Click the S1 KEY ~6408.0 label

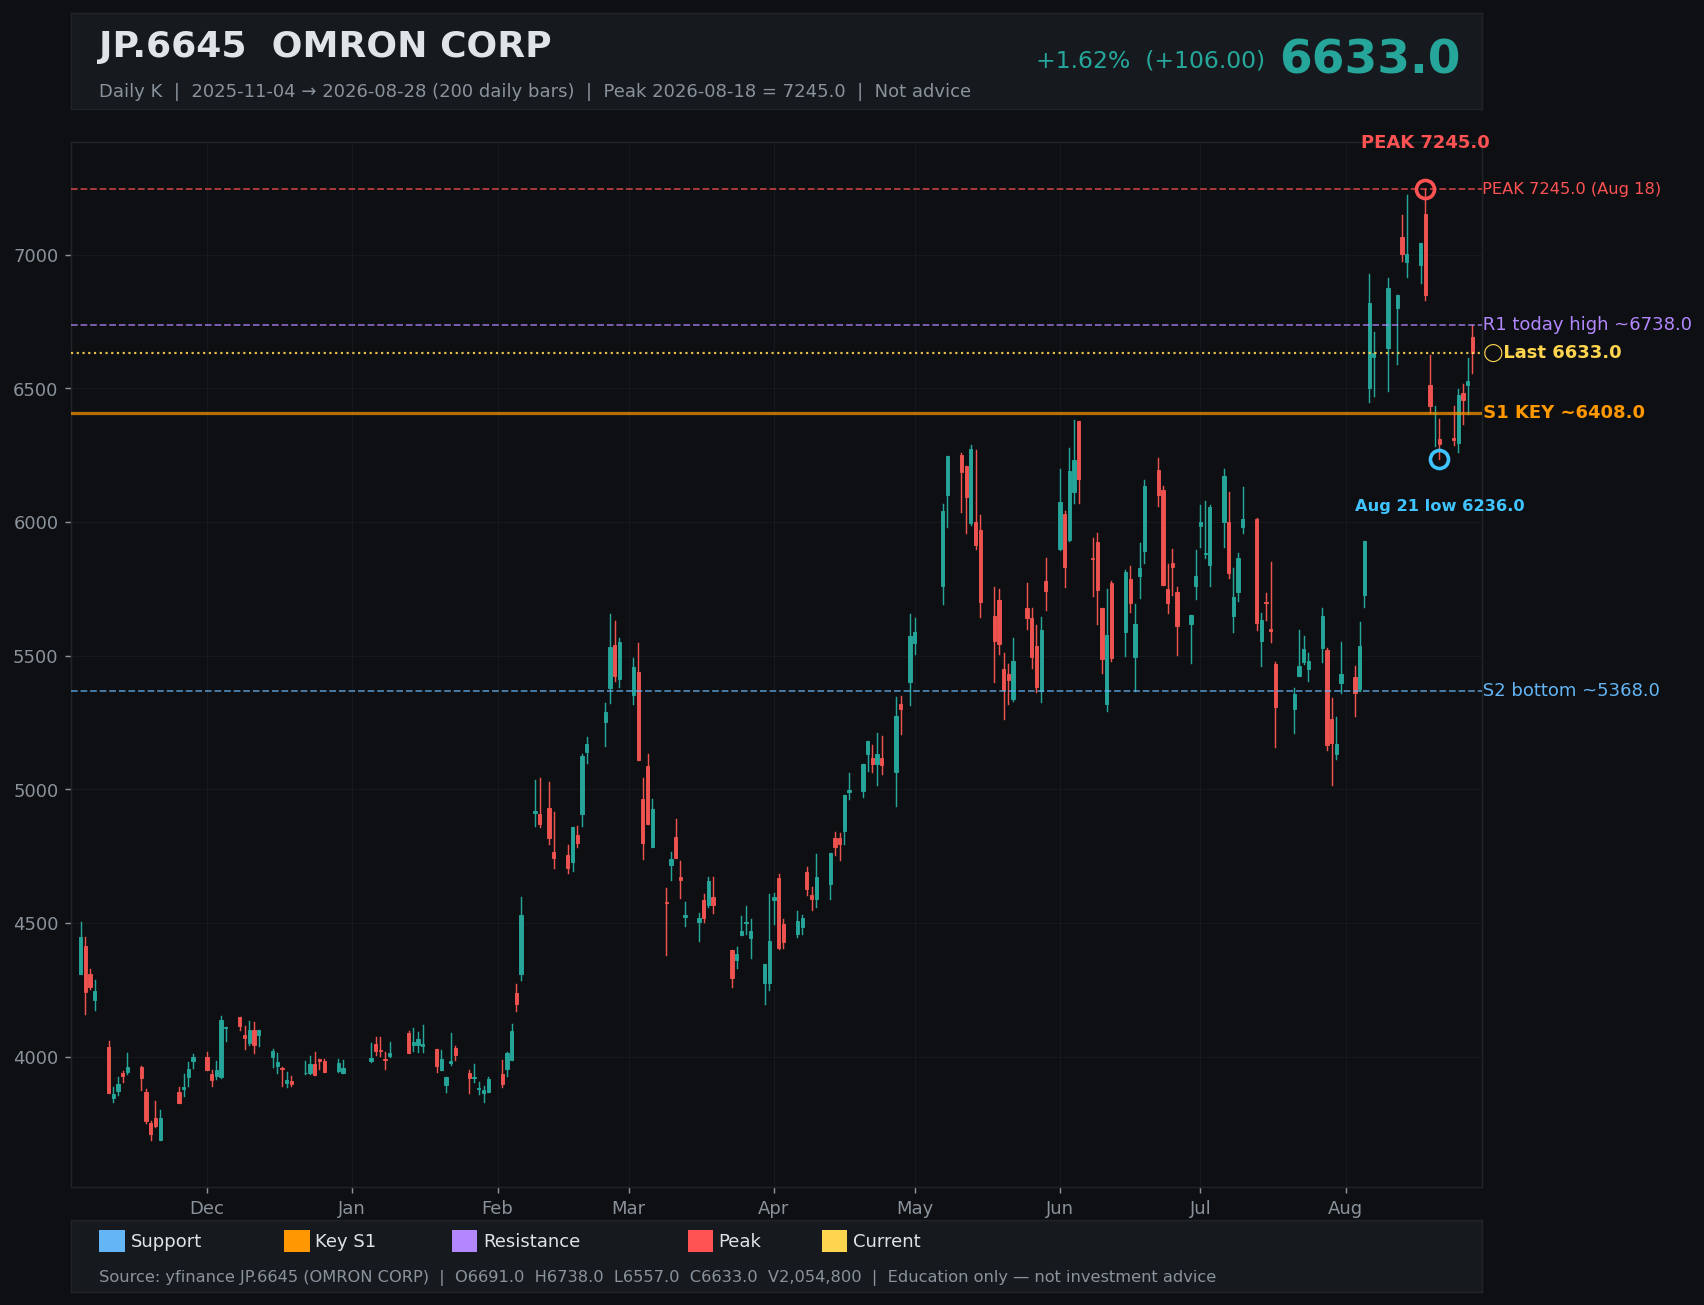(1563, 412)
